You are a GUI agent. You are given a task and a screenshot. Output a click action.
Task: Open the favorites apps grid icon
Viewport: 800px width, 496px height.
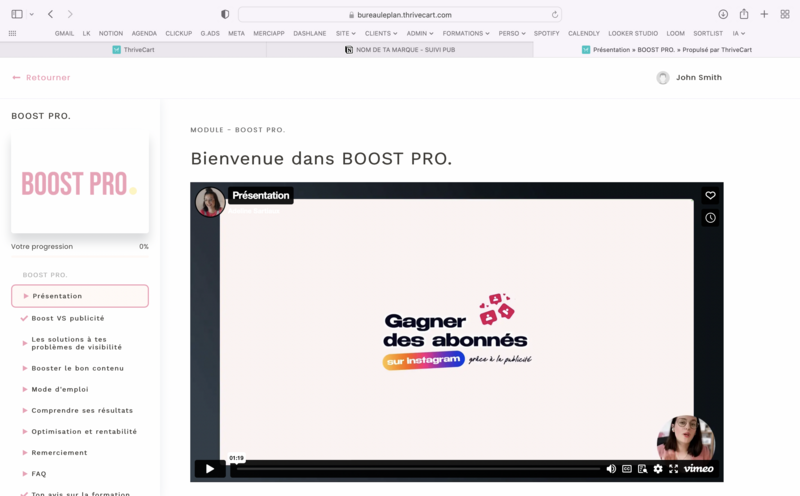pos(12,33)
